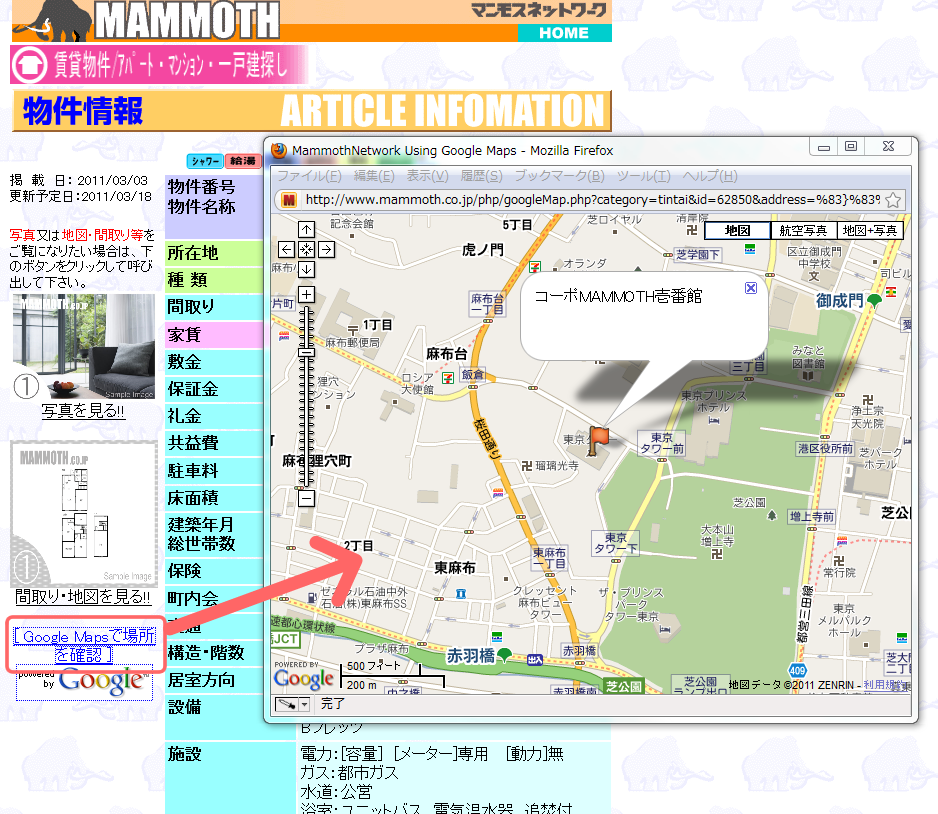Image resolution: width=938 pixels, height=814 pixels.
Task: Click the 家賃 row label
Action: point(214,335)
